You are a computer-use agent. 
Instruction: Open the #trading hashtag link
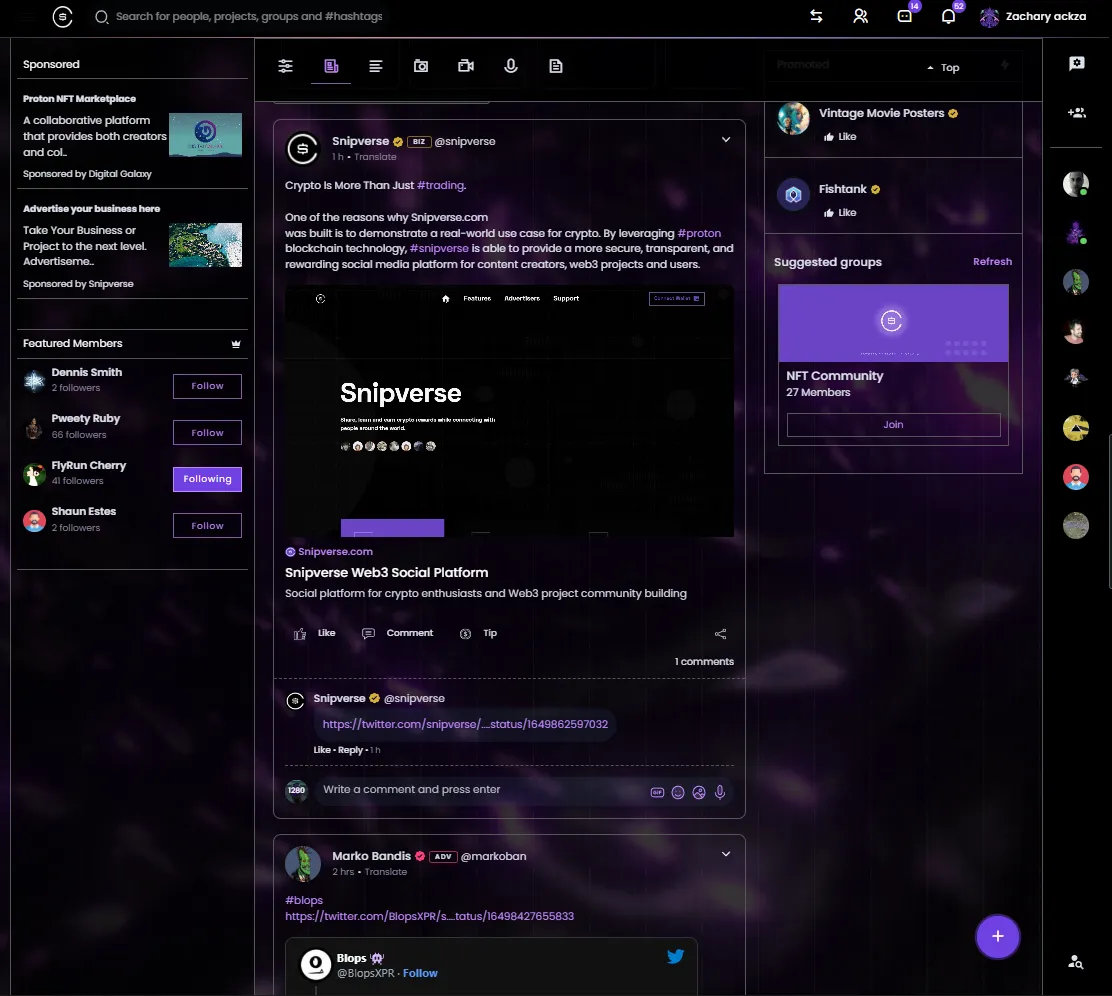coord(441,185)
